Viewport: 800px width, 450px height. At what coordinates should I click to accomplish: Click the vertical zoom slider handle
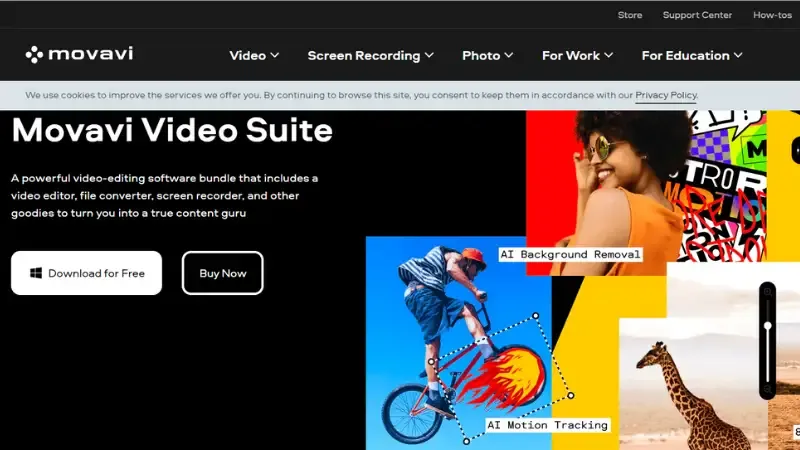point(767,326)
